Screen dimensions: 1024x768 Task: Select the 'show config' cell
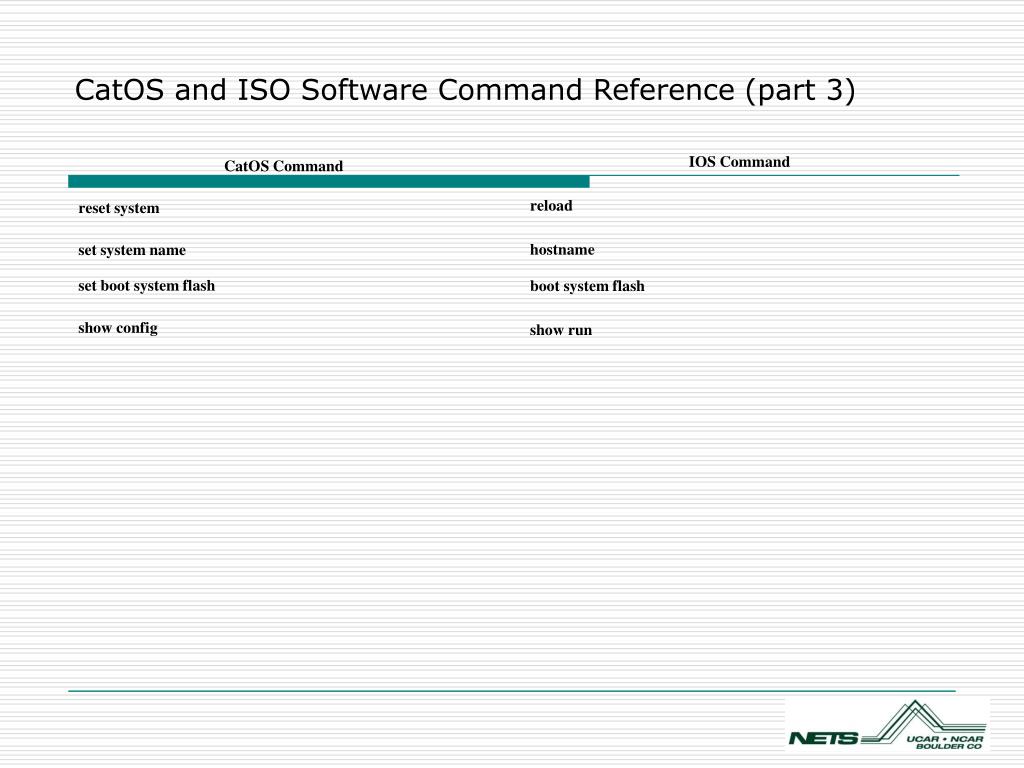click(118, 328)
